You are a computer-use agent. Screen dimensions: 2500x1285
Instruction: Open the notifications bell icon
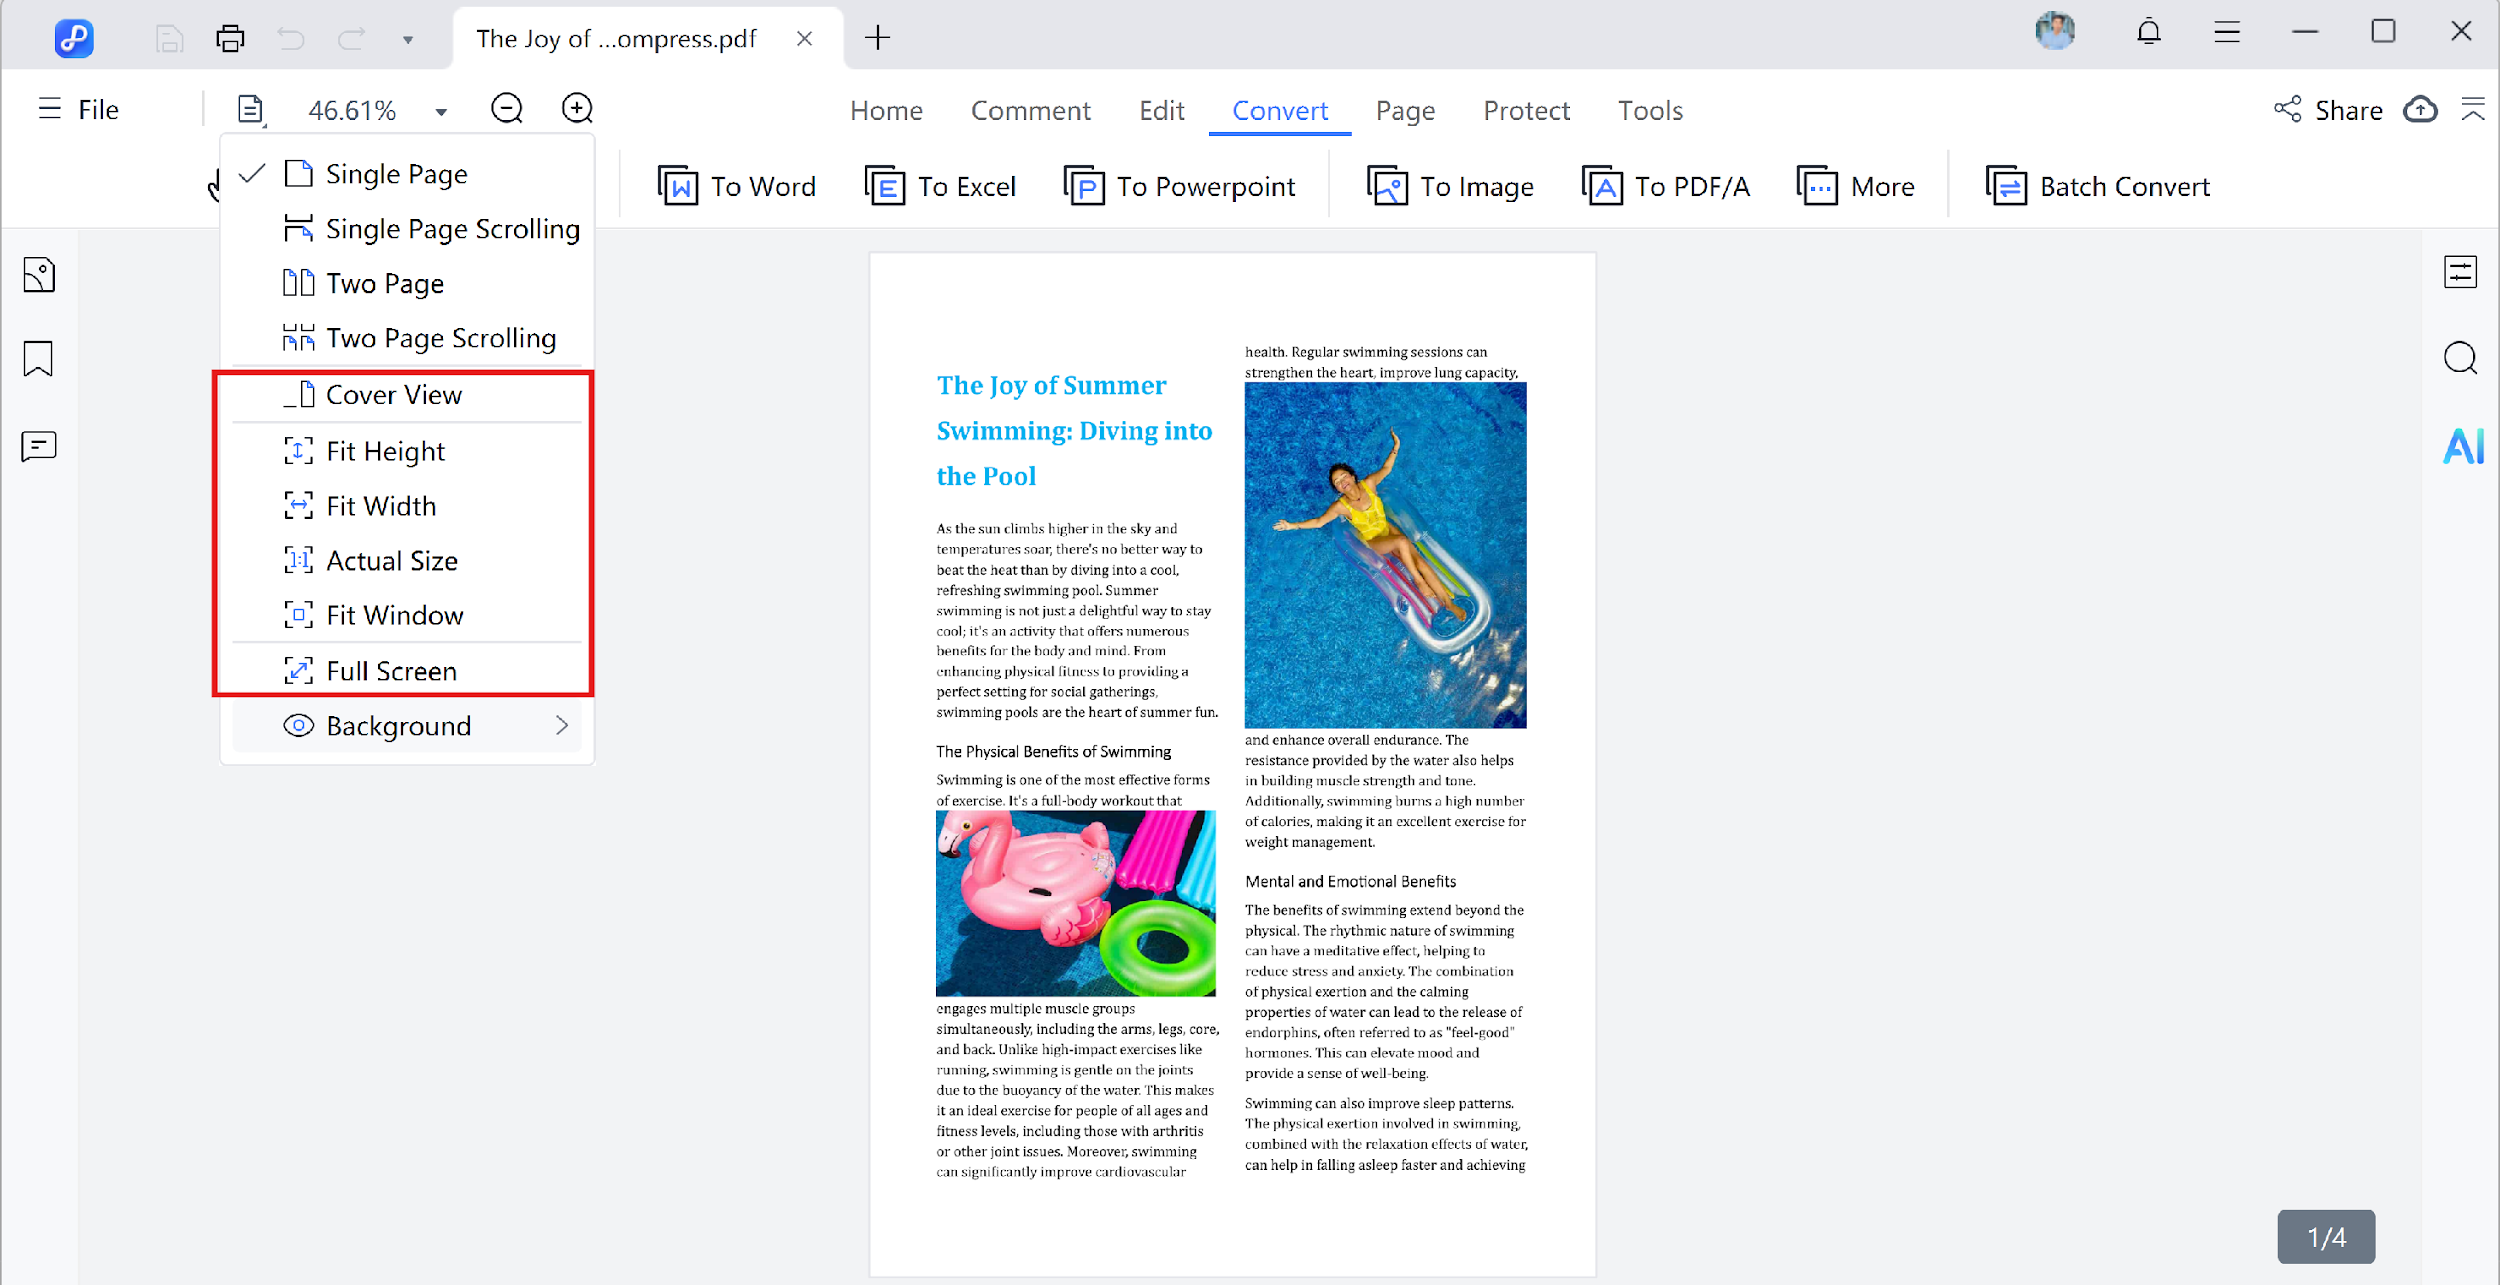tap(2148, 33)
